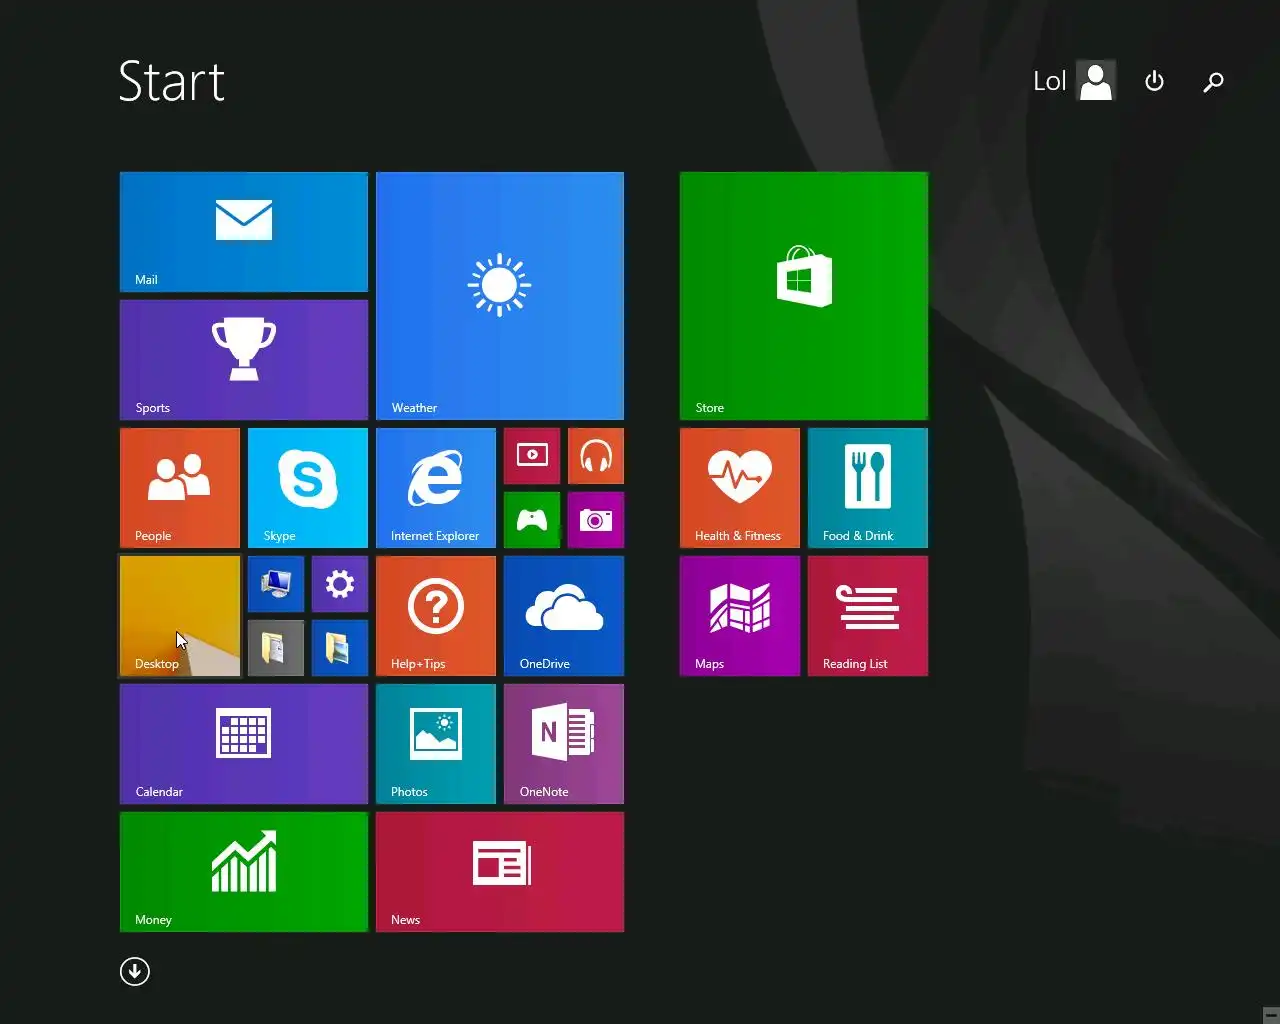Click the zoom-out minus button in corner
Screen dimensions: 1280x1024
coord(1271,1015)
